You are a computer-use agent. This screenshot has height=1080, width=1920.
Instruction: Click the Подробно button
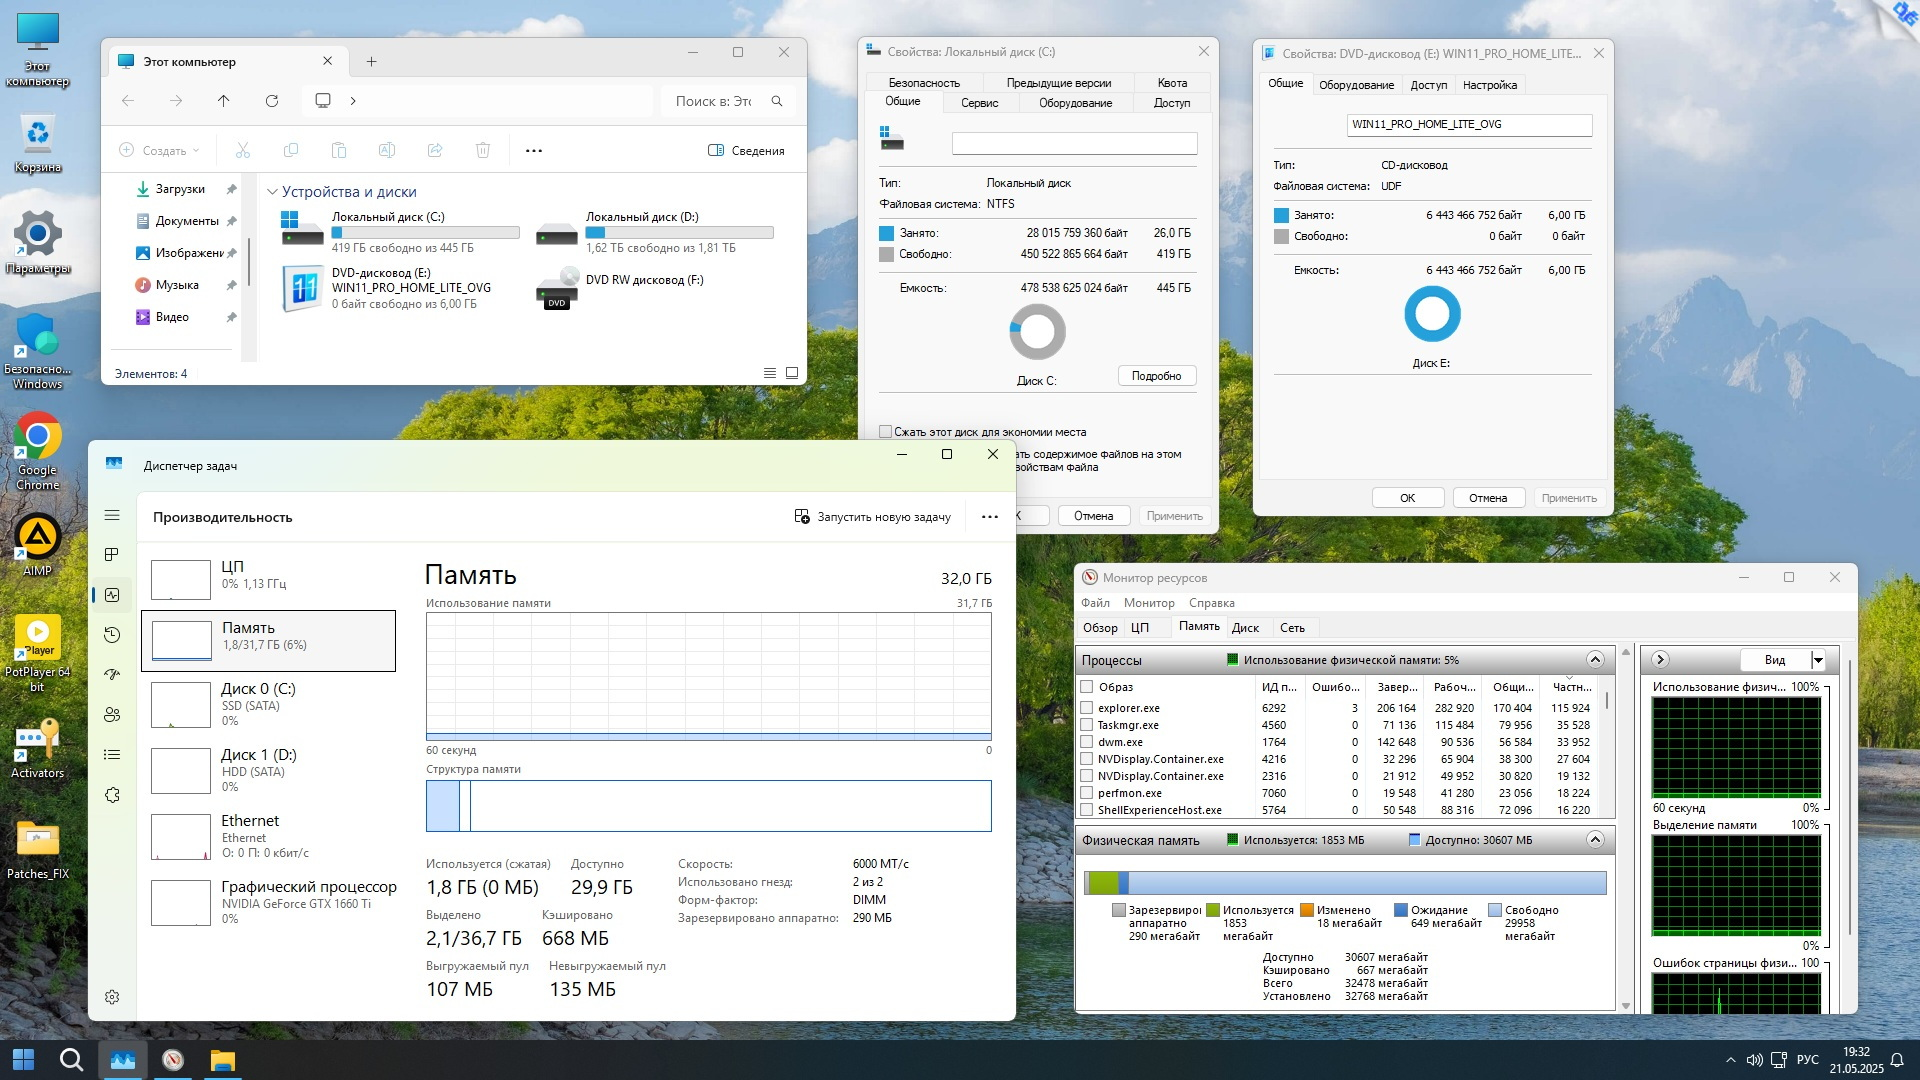pos(1156,376)
